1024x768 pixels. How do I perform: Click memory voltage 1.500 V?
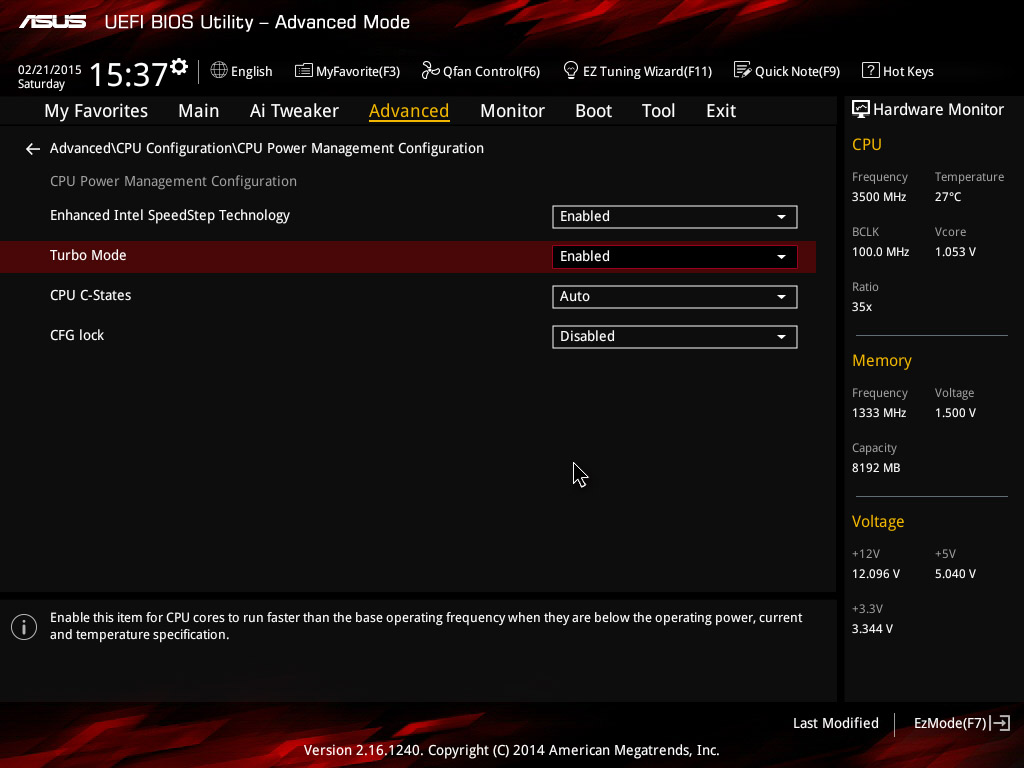point(955,413)
